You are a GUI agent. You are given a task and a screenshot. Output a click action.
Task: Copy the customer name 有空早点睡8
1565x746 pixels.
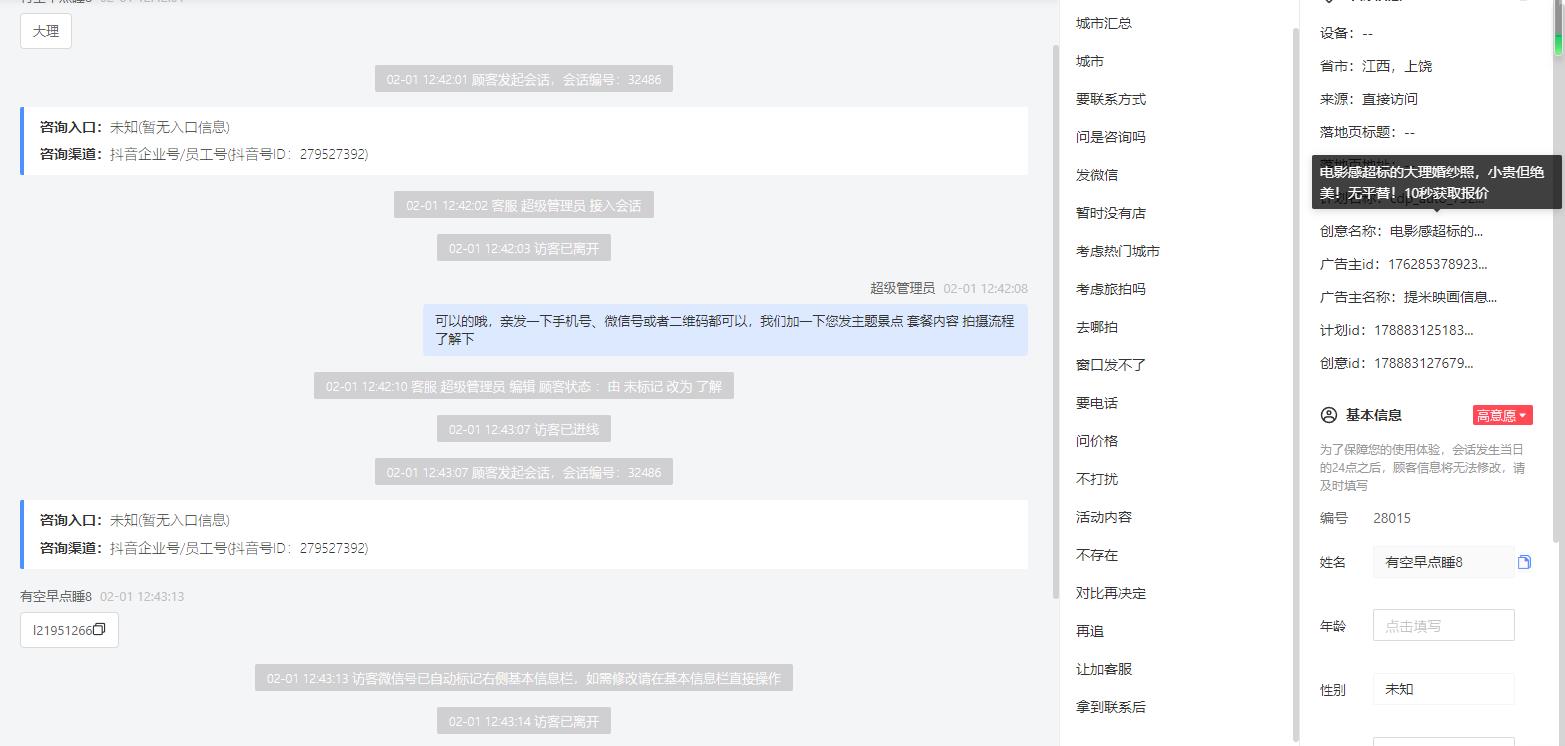click(x=1524, y=562)
